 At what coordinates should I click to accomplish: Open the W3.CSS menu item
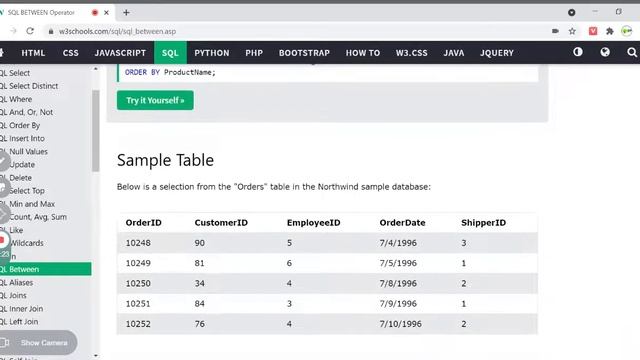[x=411, y=53]
